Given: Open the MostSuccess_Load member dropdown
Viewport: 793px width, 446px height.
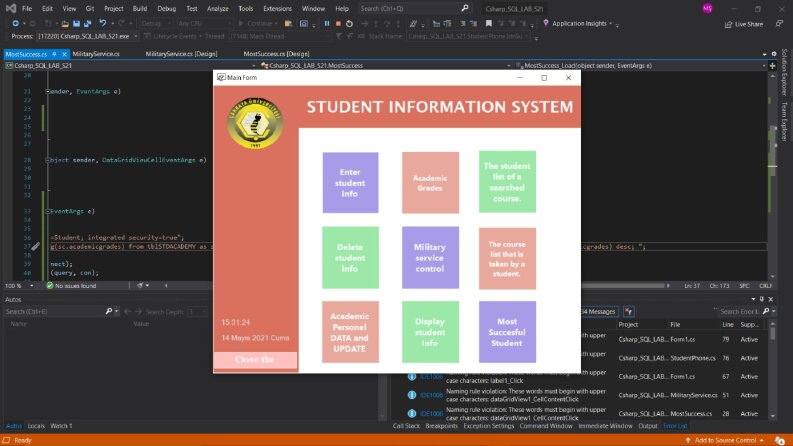Looking at the screenshot, I should click(x=640, y=65).
